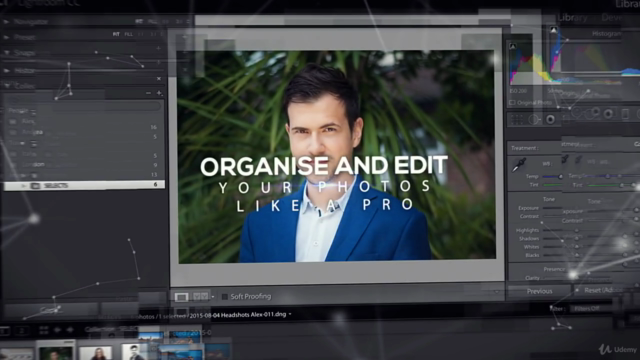Select the Red Eye Correction tool
Screen dimensions: 640x360
click(551, 119)
